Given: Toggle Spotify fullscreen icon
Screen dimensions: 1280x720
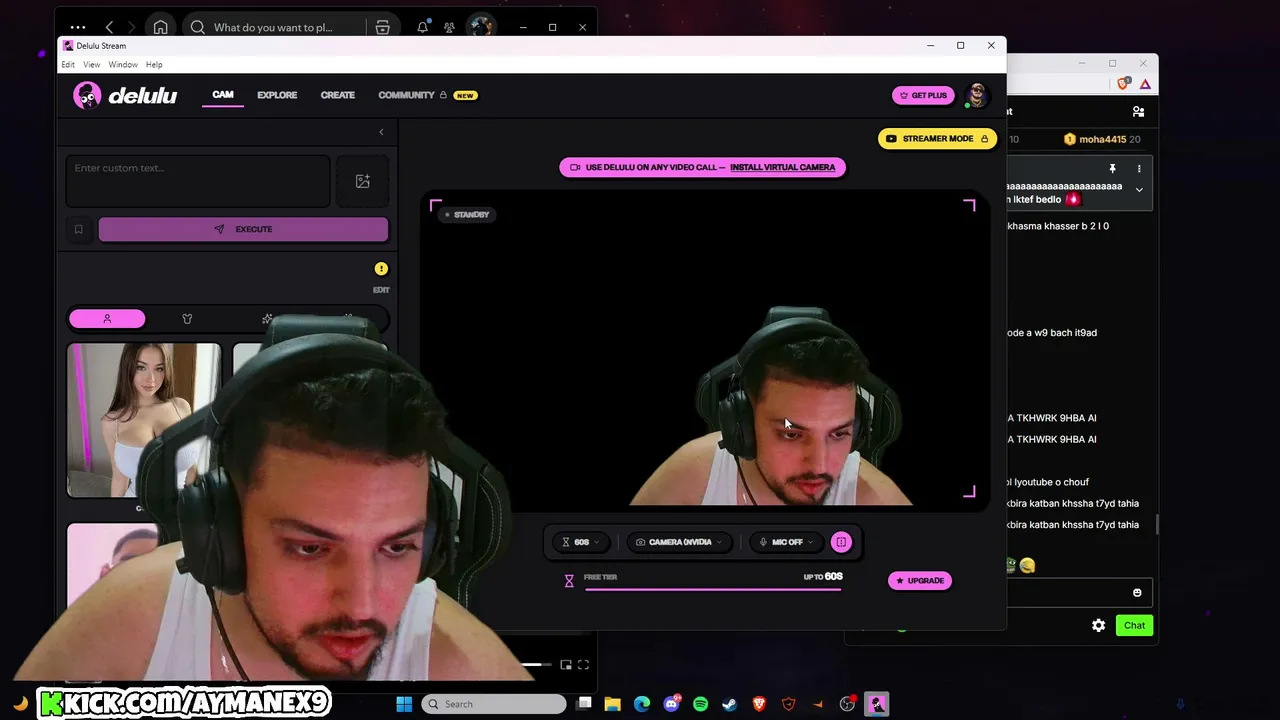Looking at the screenshot, I should (583, 665).
